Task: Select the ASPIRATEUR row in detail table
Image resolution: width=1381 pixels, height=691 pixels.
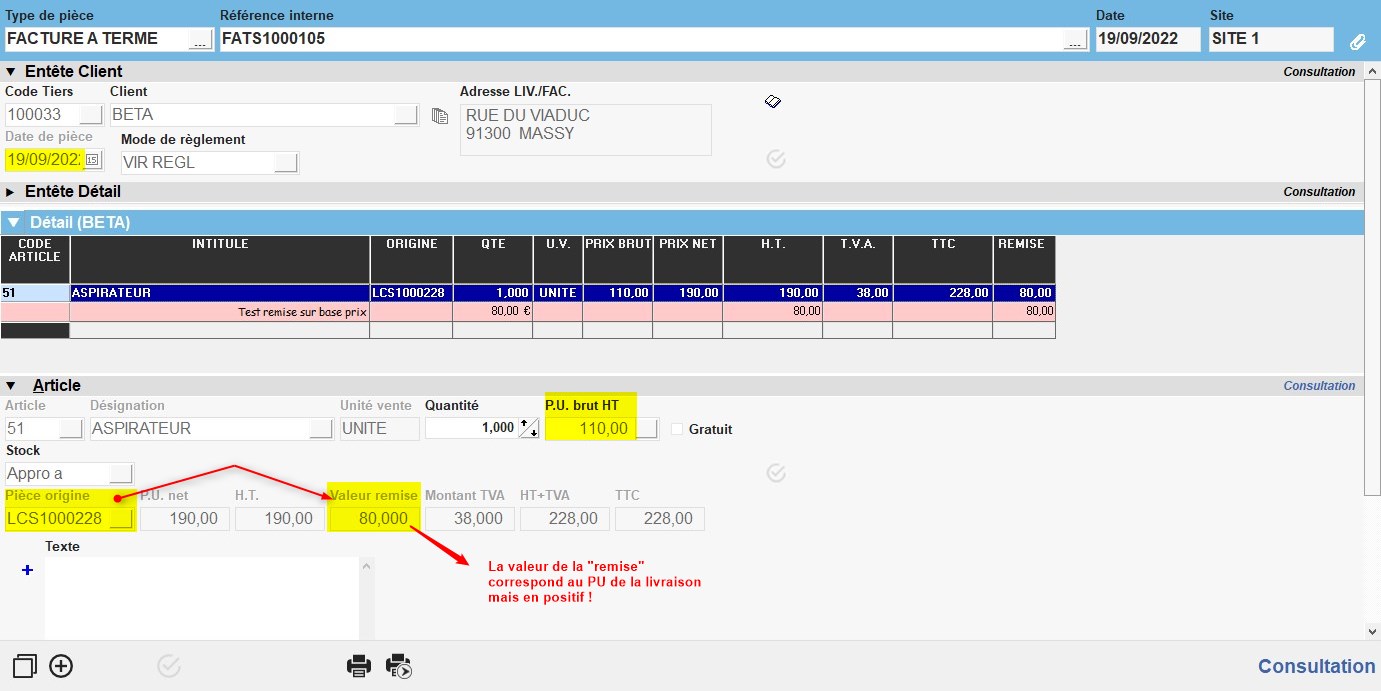Action: (x=218, y=293)
